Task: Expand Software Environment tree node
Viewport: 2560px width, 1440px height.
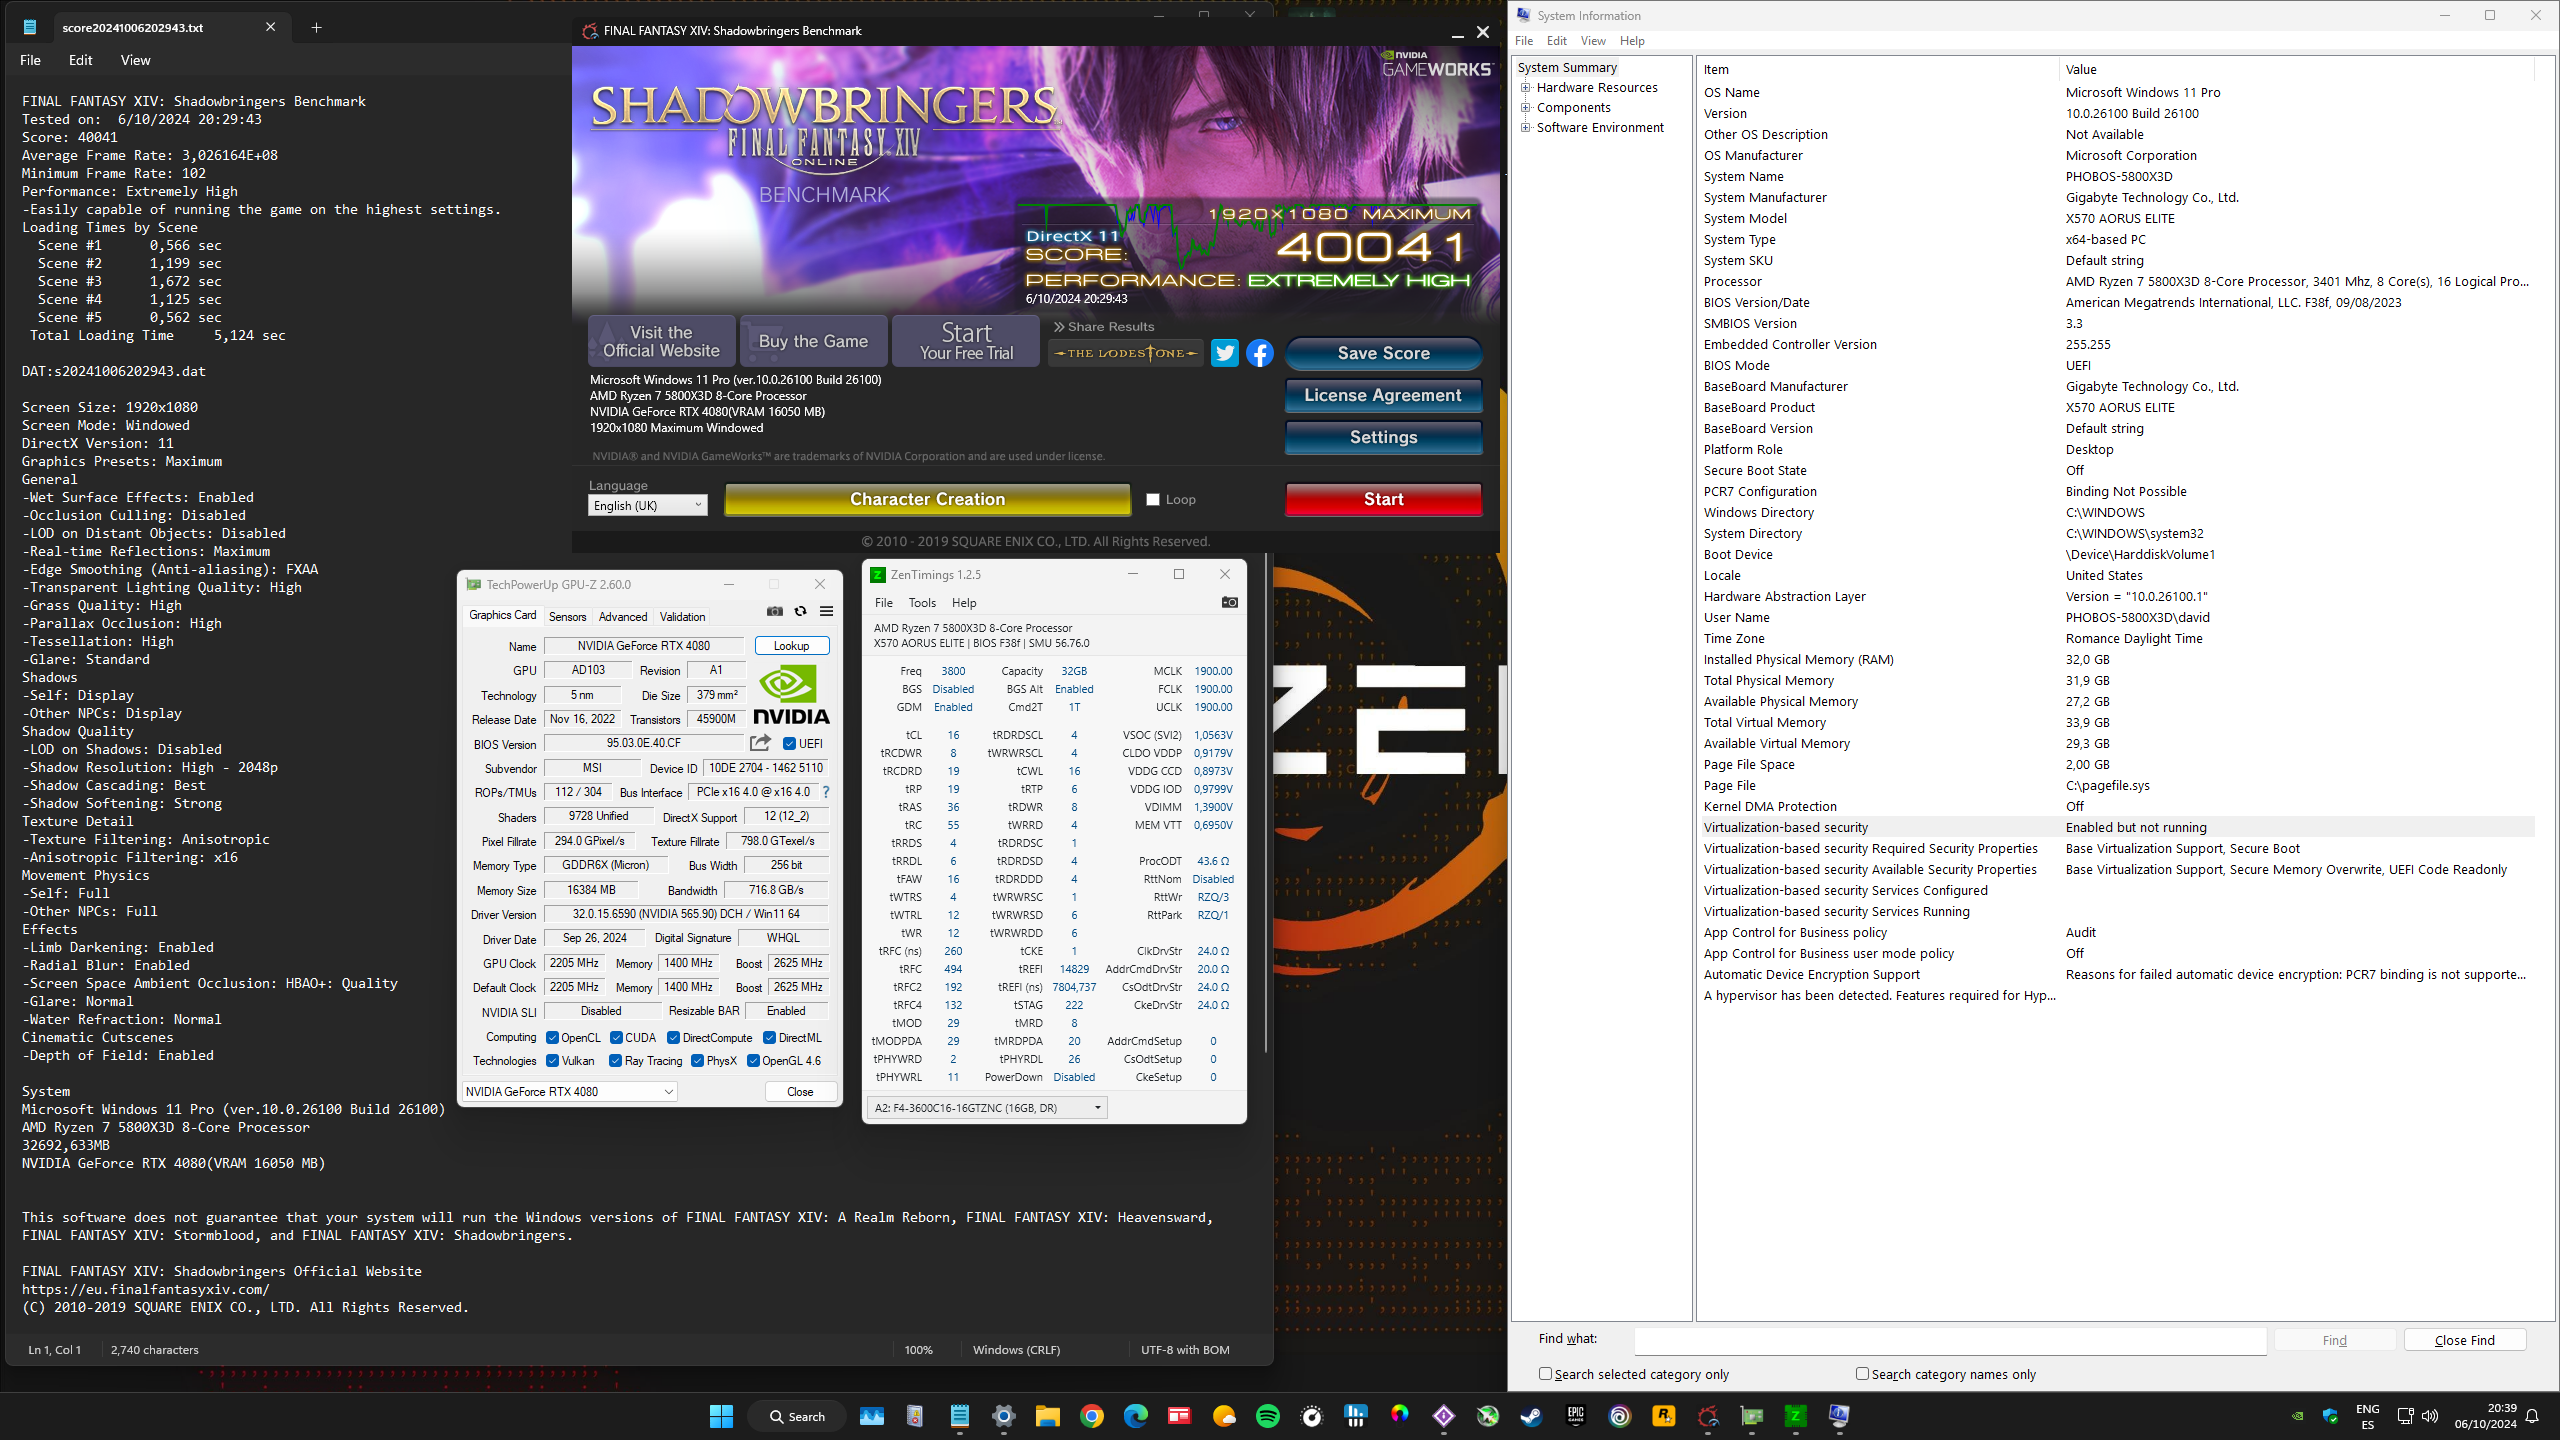Action: (1526, 127)
